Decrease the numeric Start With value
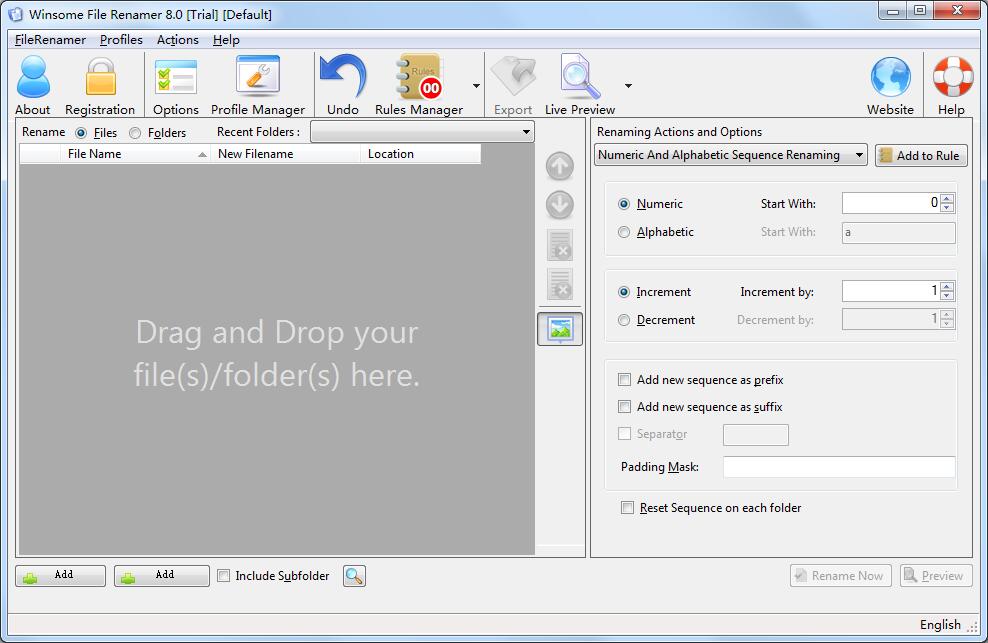Viewport: 988px width, 643px height. point(947,207)
